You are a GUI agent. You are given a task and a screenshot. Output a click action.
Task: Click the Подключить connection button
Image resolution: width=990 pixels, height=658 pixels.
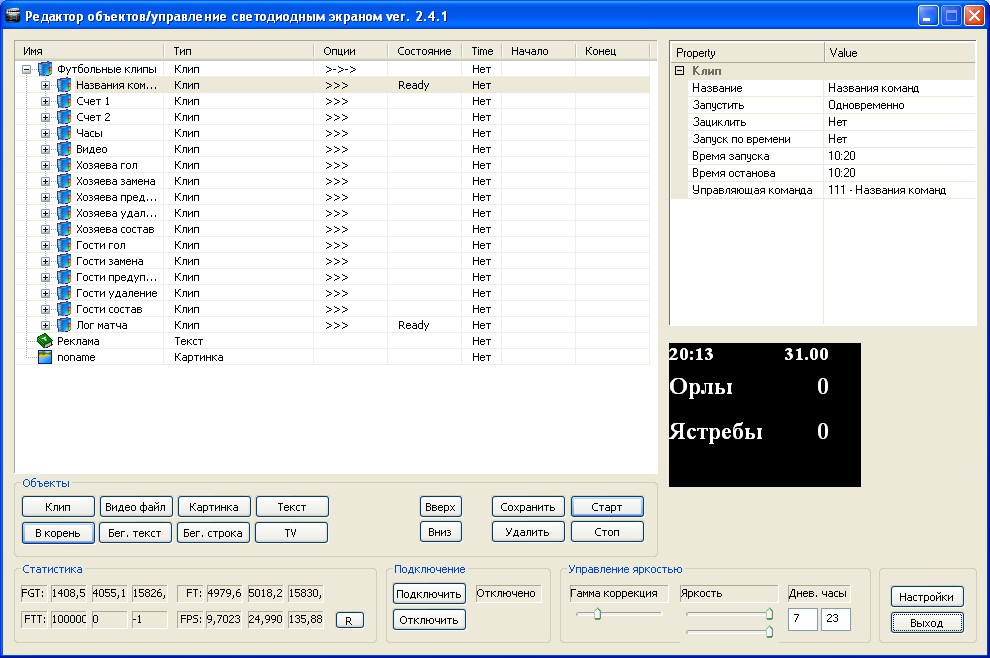pyautogui.click(x=429, y=594)
